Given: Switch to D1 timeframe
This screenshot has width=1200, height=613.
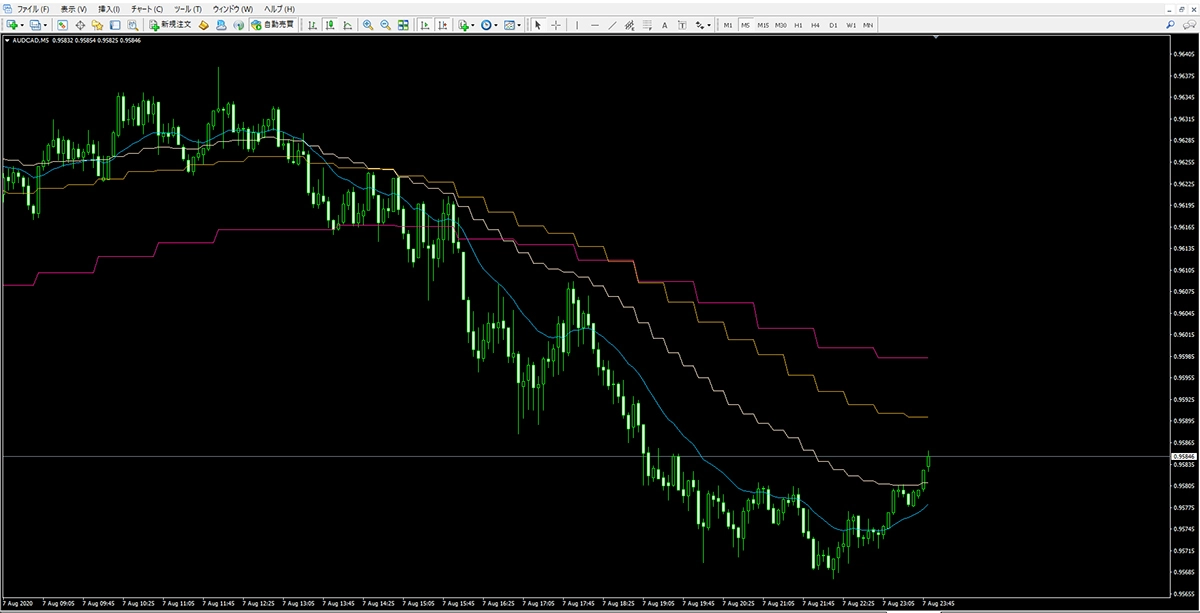Looking at the screenshot, I should tap(833, 24).
